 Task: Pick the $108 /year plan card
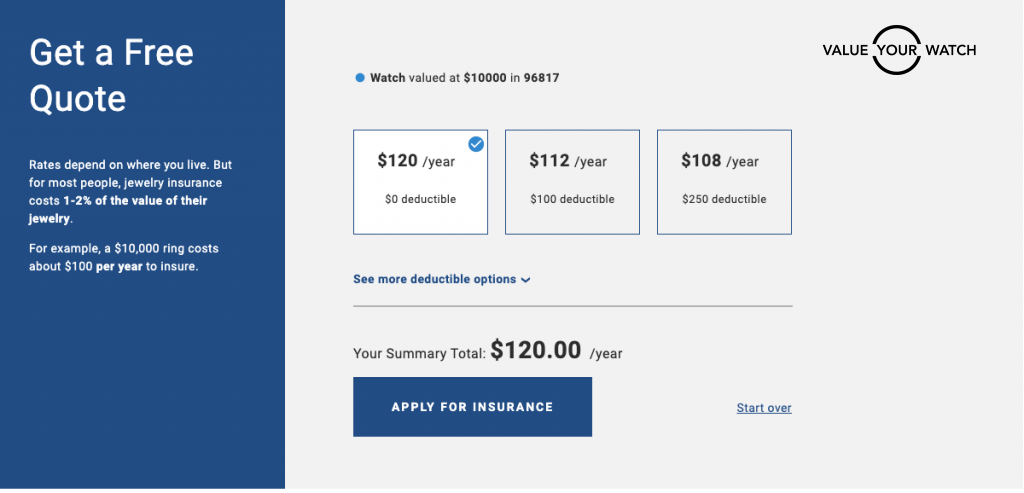click(x=724, y=182)
